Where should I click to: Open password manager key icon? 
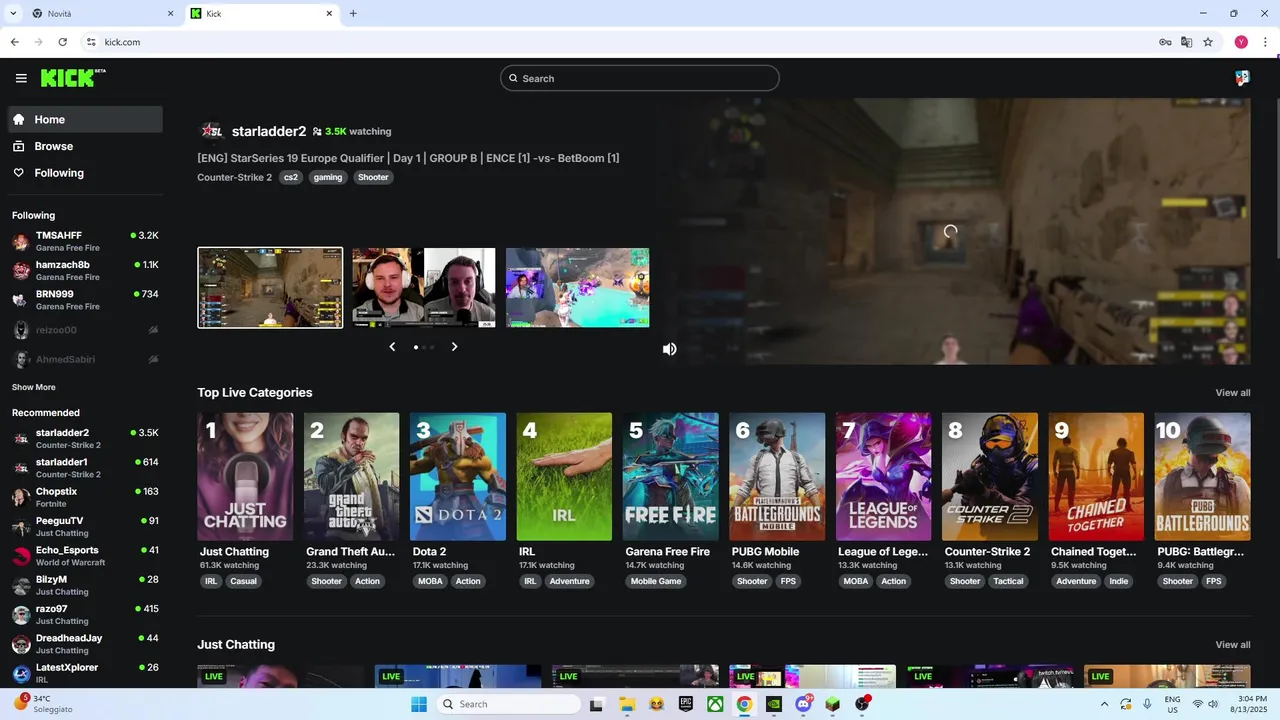[1165, 42]
